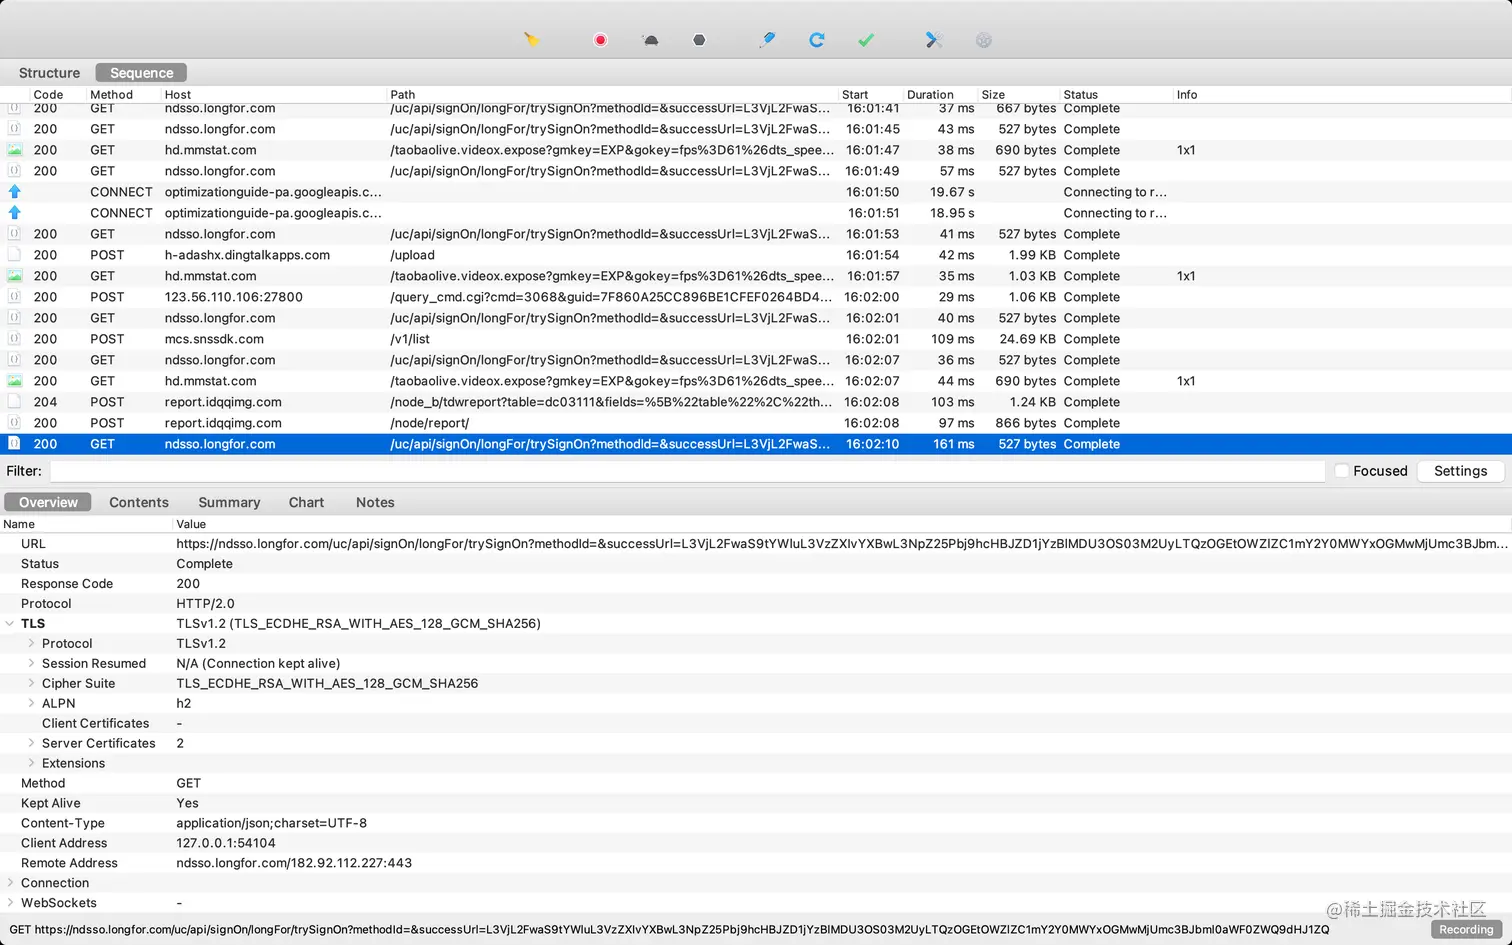
Task: Select the /node/report/ path cell
Action: tap(430, 423)
